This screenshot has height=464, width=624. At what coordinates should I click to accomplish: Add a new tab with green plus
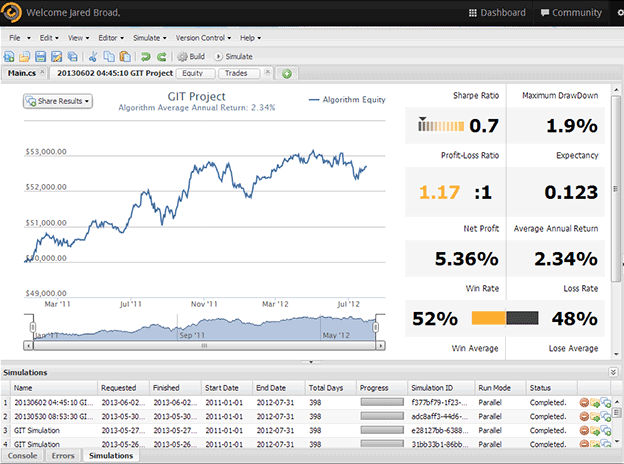(287, 73)
